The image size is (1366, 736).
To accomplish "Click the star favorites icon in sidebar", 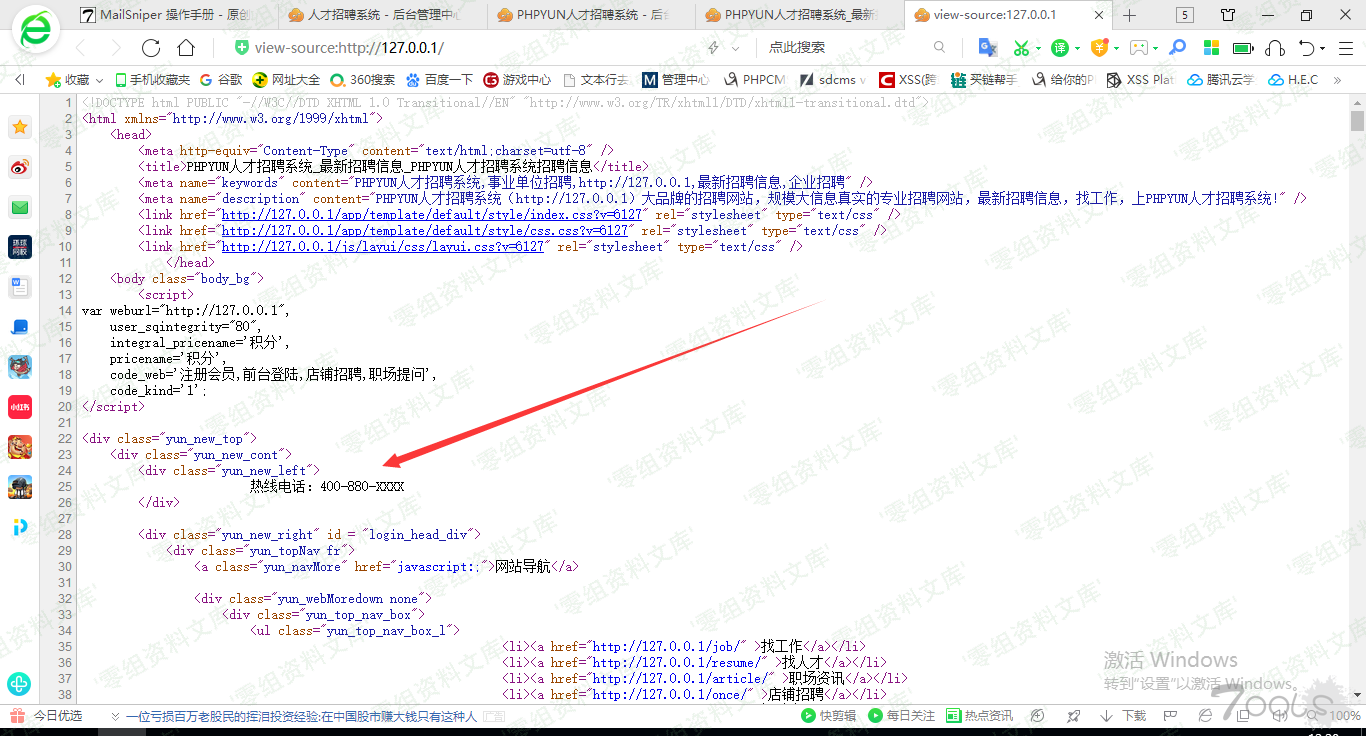I will 20,127.
